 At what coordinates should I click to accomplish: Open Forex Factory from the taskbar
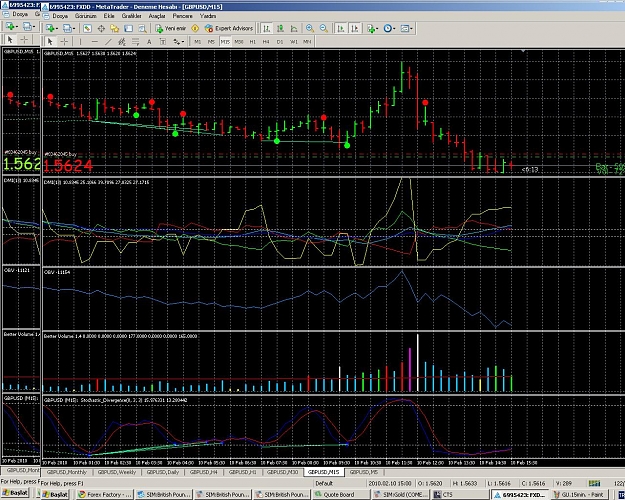[x=104, y=494]
